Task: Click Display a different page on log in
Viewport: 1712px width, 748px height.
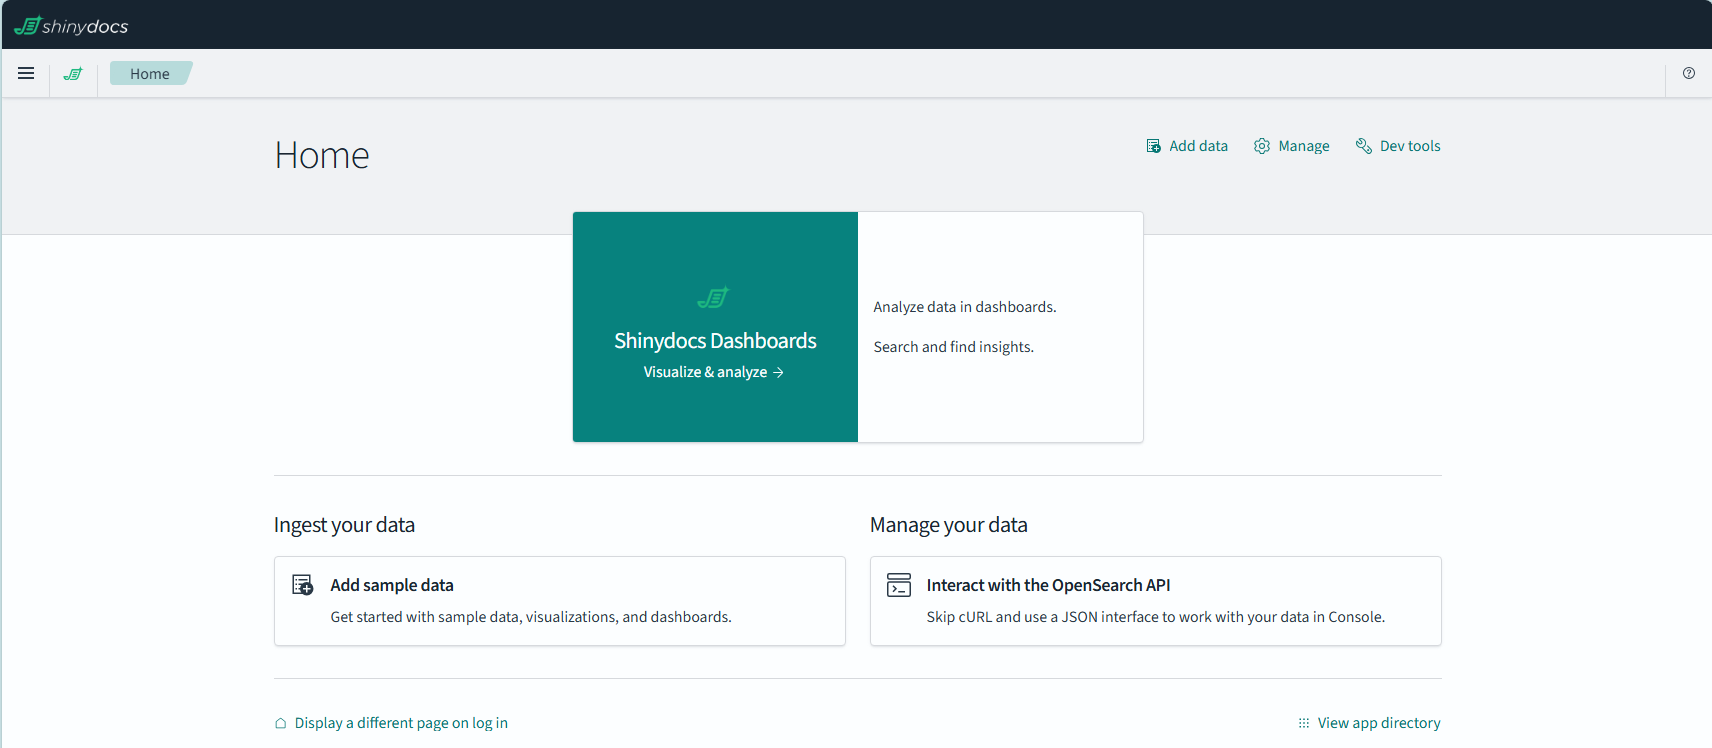Action: [x=401, y=723]
